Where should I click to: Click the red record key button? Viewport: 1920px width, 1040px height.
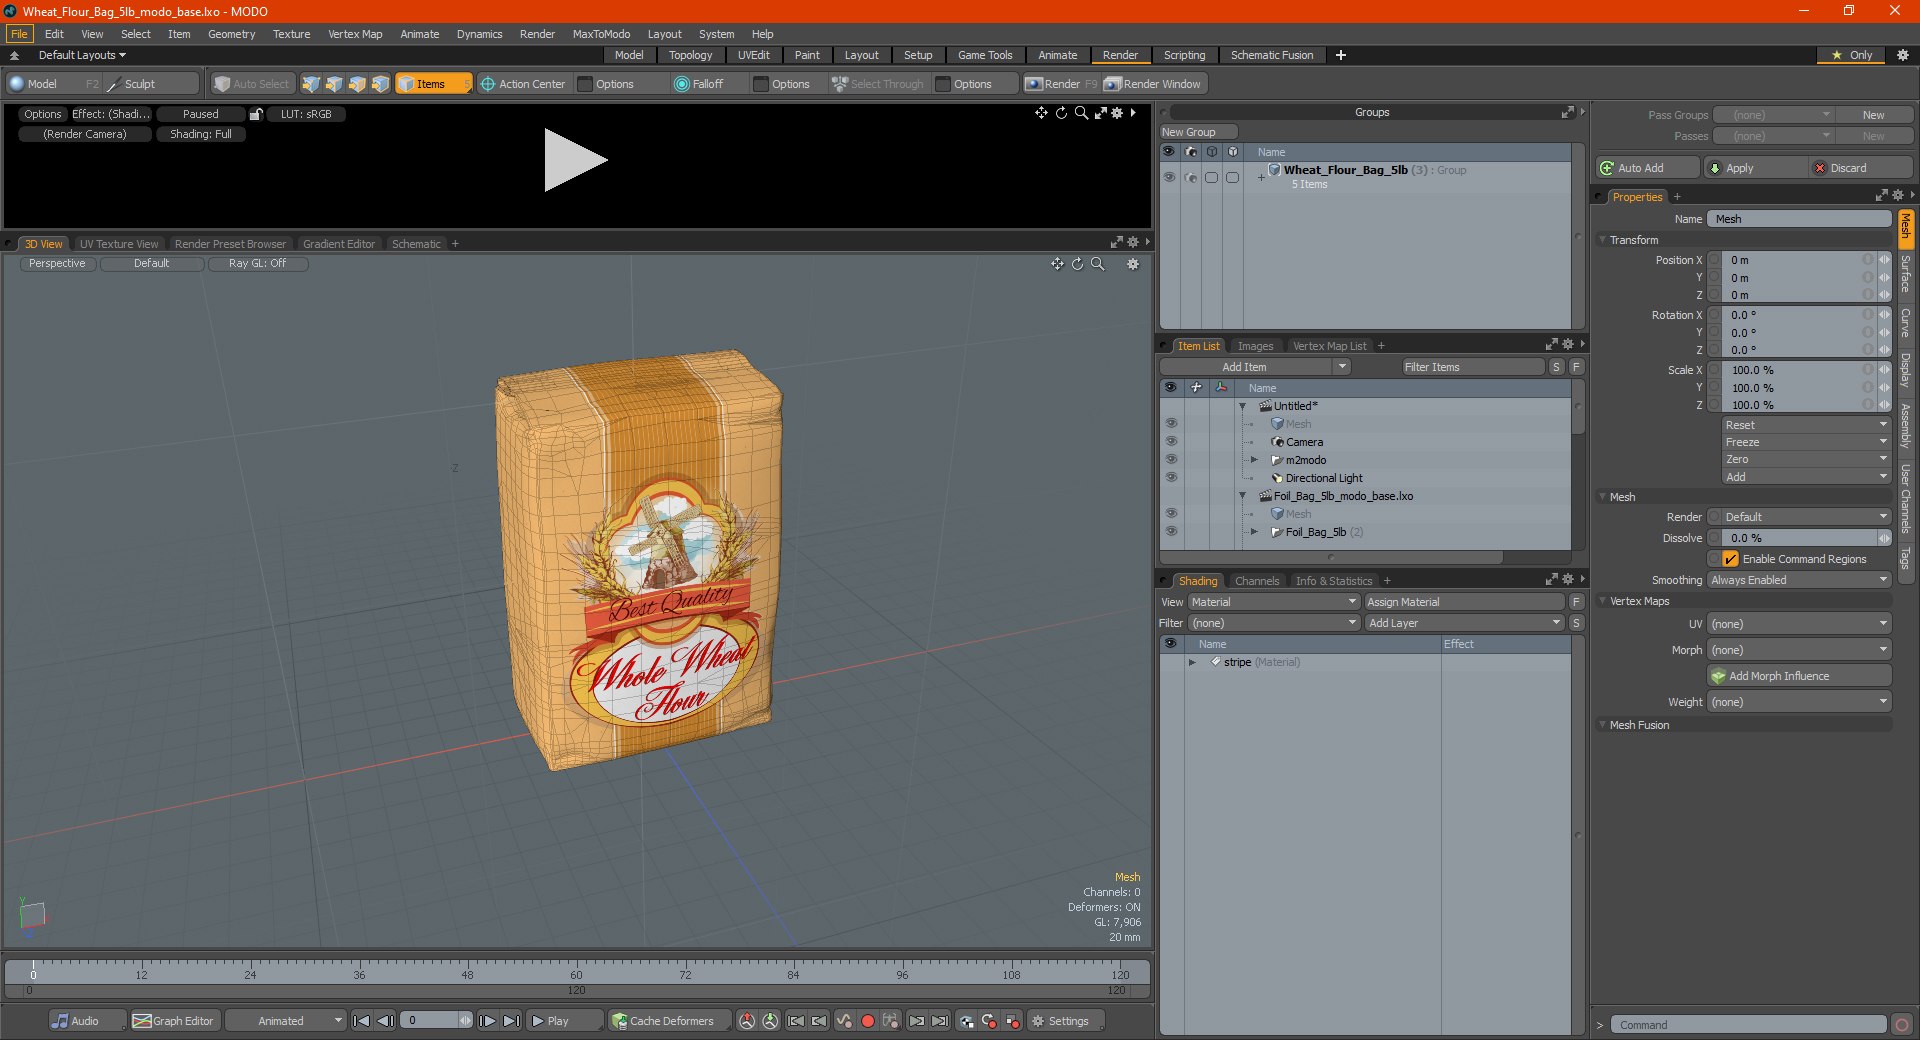pyautogui.click(x=868, y=1021)
